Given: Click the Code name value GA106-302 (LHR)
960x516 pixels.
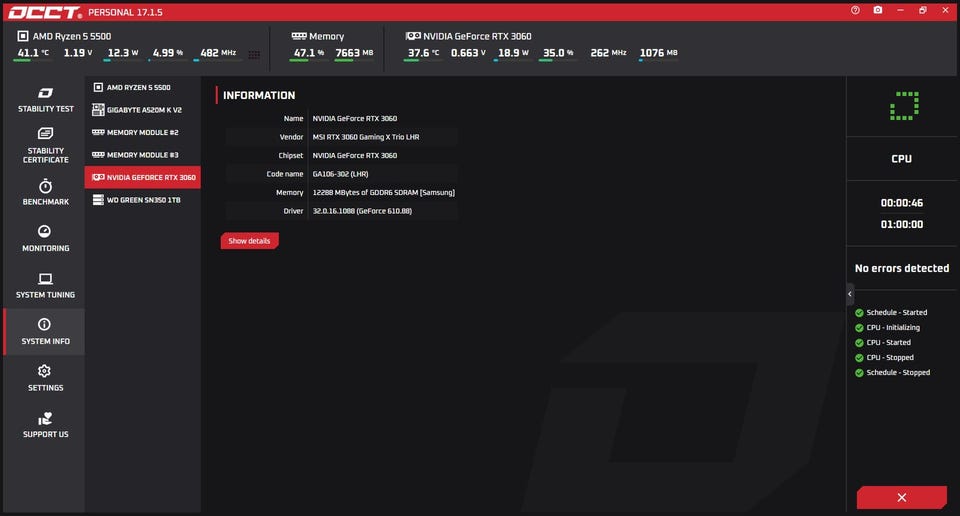Looking at the screenshot, I should click(x=340, y=174).
